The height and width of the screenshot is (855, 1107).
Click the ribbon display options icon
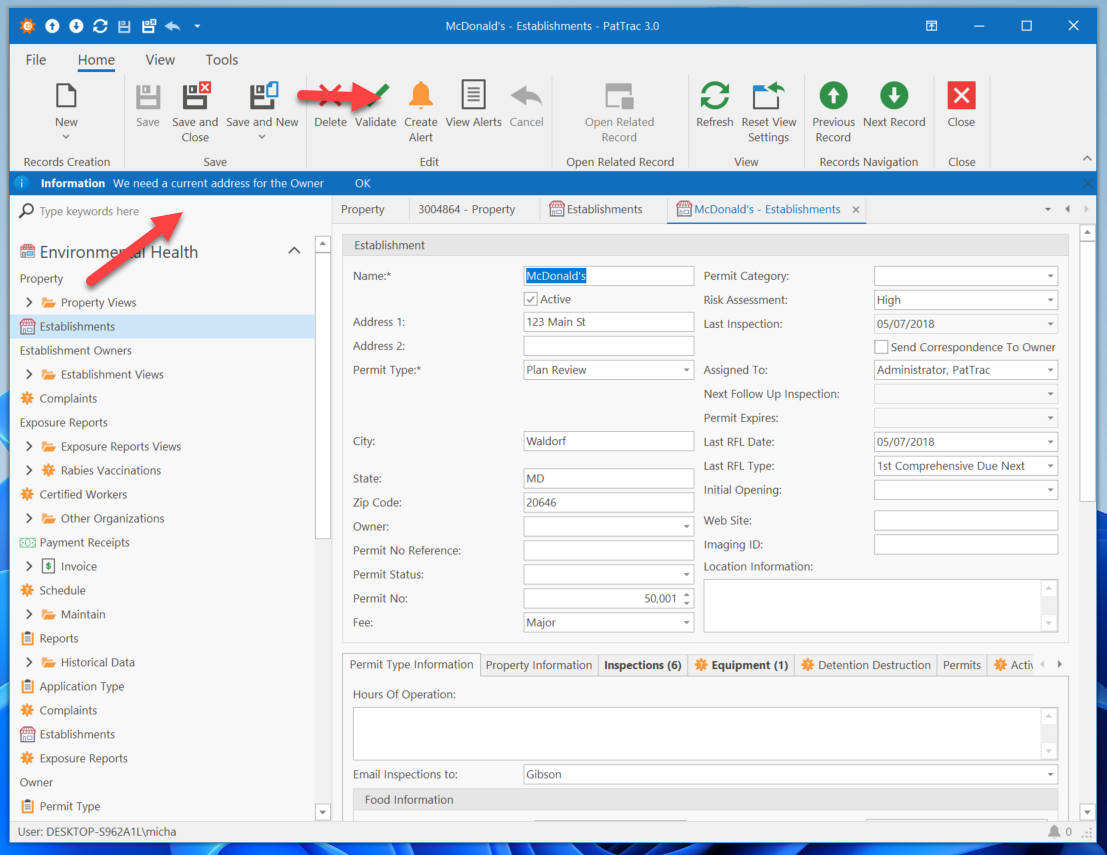[x=932, y=26]
